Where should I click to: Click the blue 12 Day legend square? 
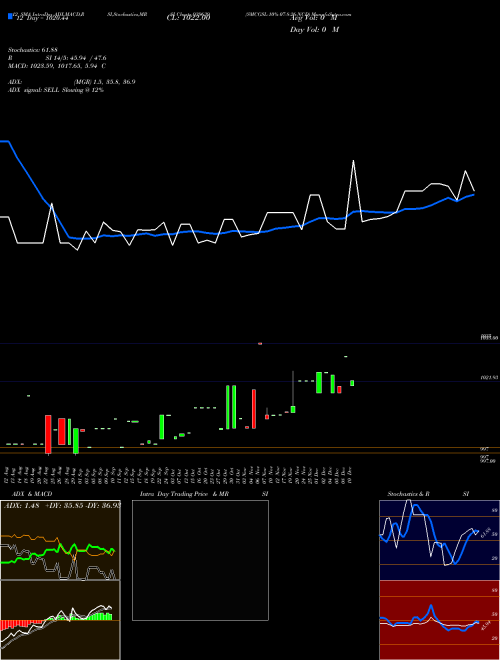11,17
